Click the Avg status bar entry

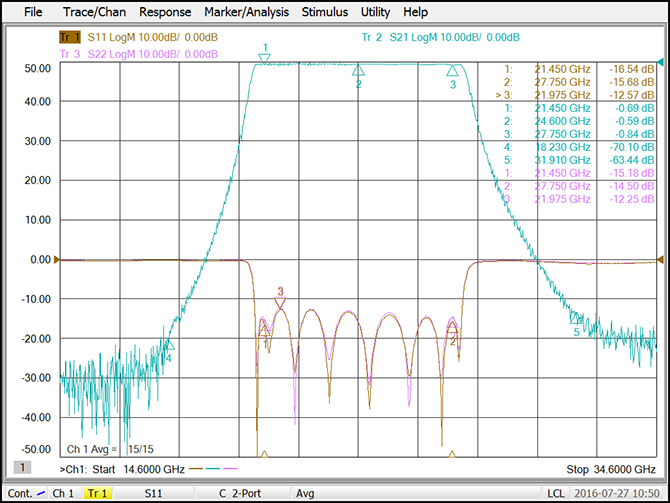coord(305,493)
